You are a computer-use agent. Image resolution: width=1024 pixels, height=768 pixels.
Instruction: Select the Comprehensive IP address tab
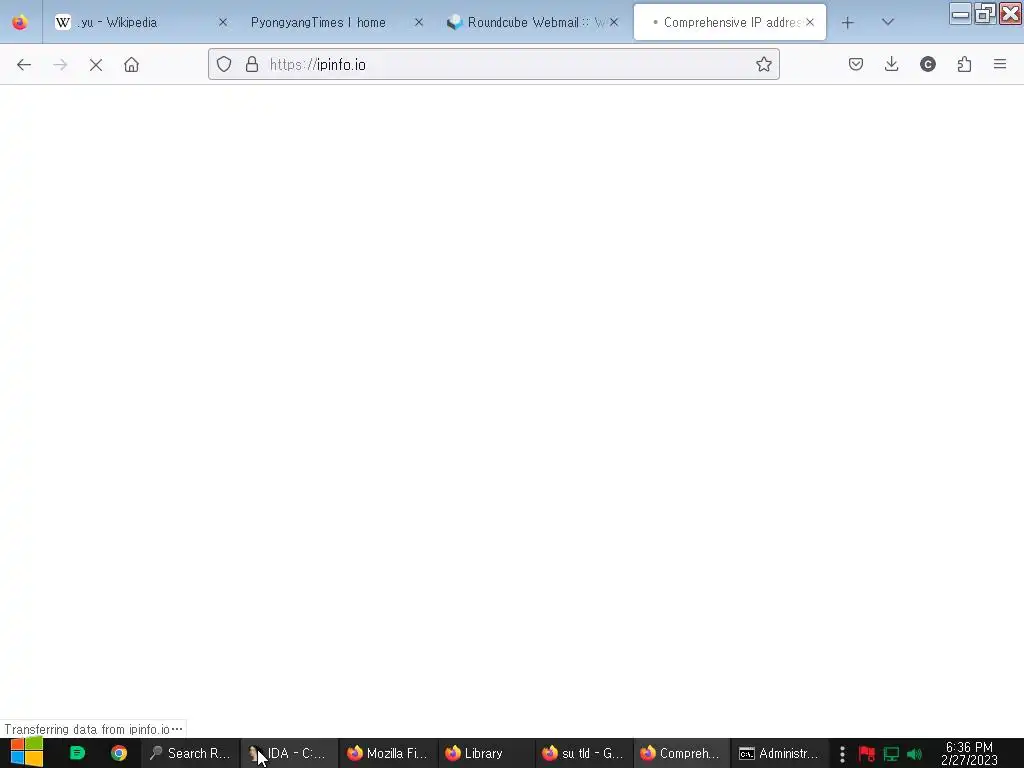729,22
